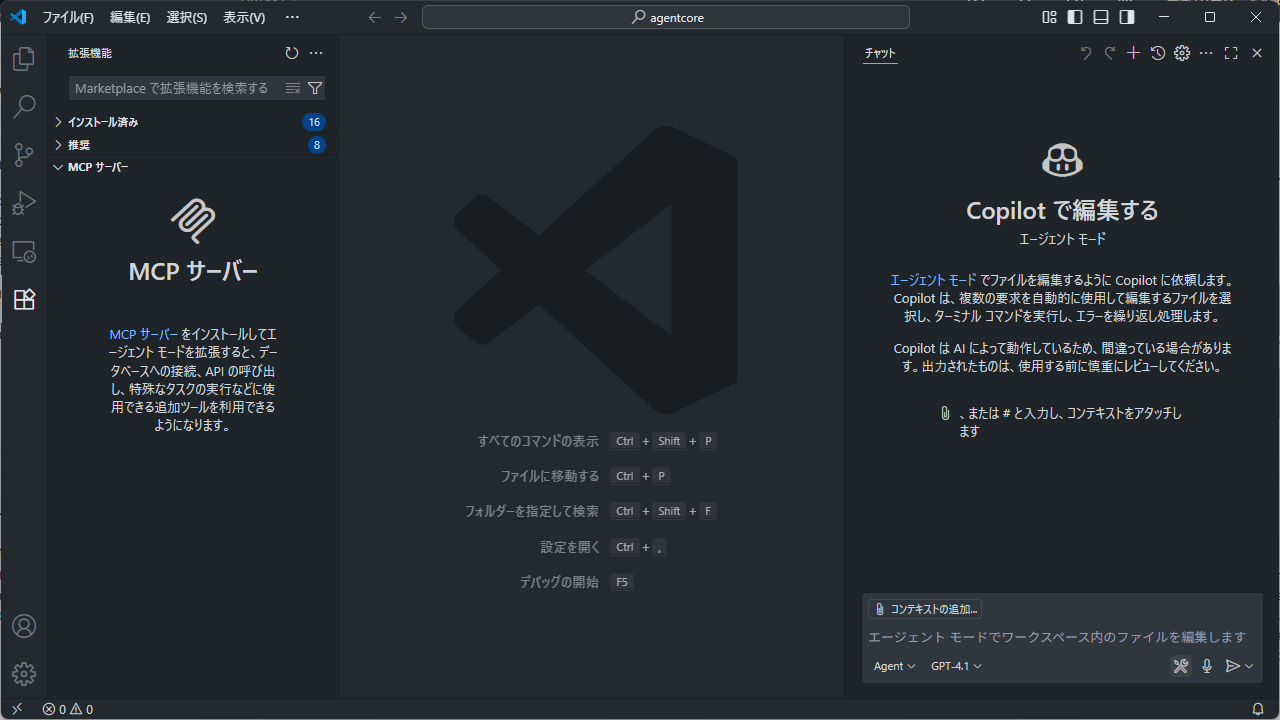Open the Accounts menu icon
Viewport: 1280px width, 720px height.
click(x=24, y=626)
